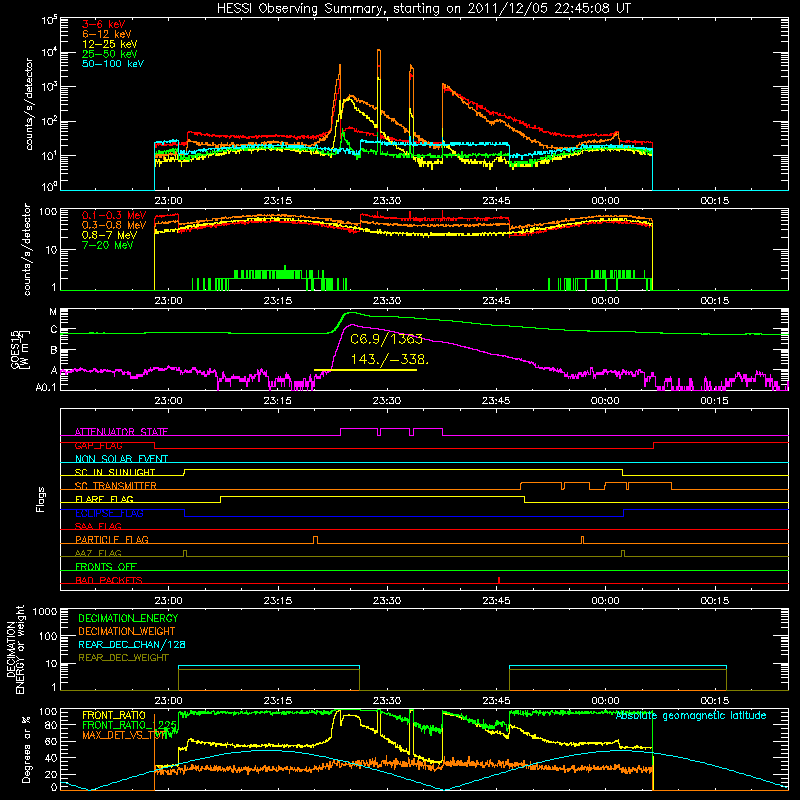
Task: Select the 143./-338. position annotation
Action: (389, 359)
